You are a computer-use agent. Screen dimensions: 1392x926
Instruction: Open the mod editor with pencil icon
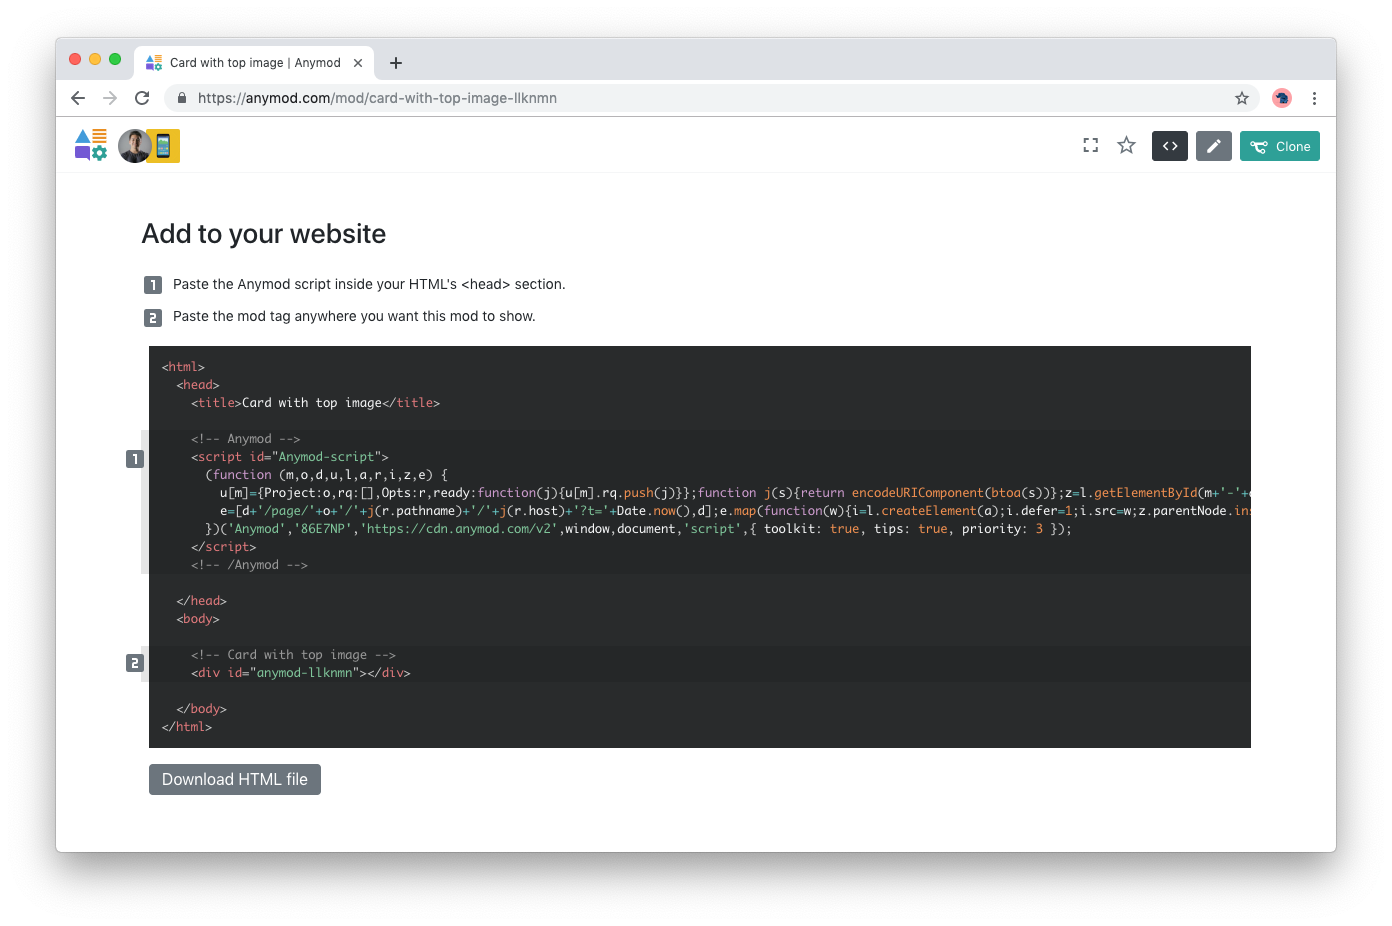tap(1214, 146)
